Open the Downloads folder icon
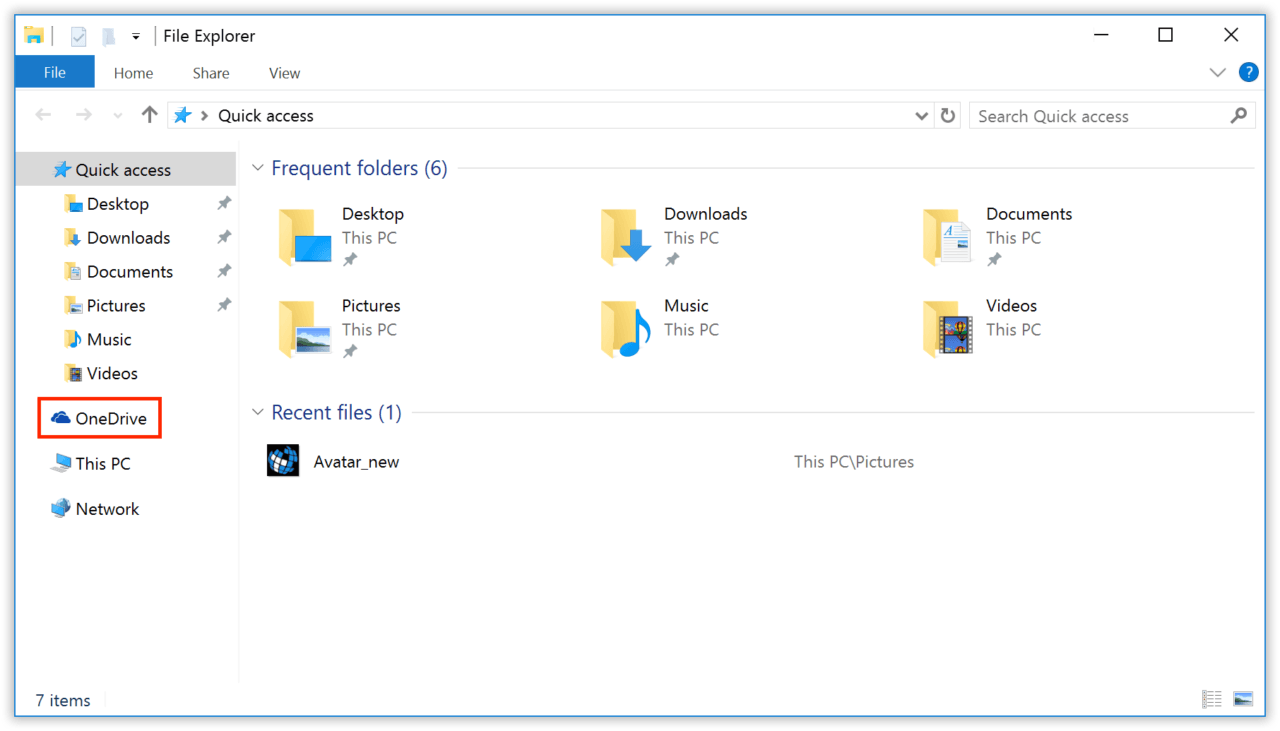This screenshot has height=731, width=1280. 626,236
